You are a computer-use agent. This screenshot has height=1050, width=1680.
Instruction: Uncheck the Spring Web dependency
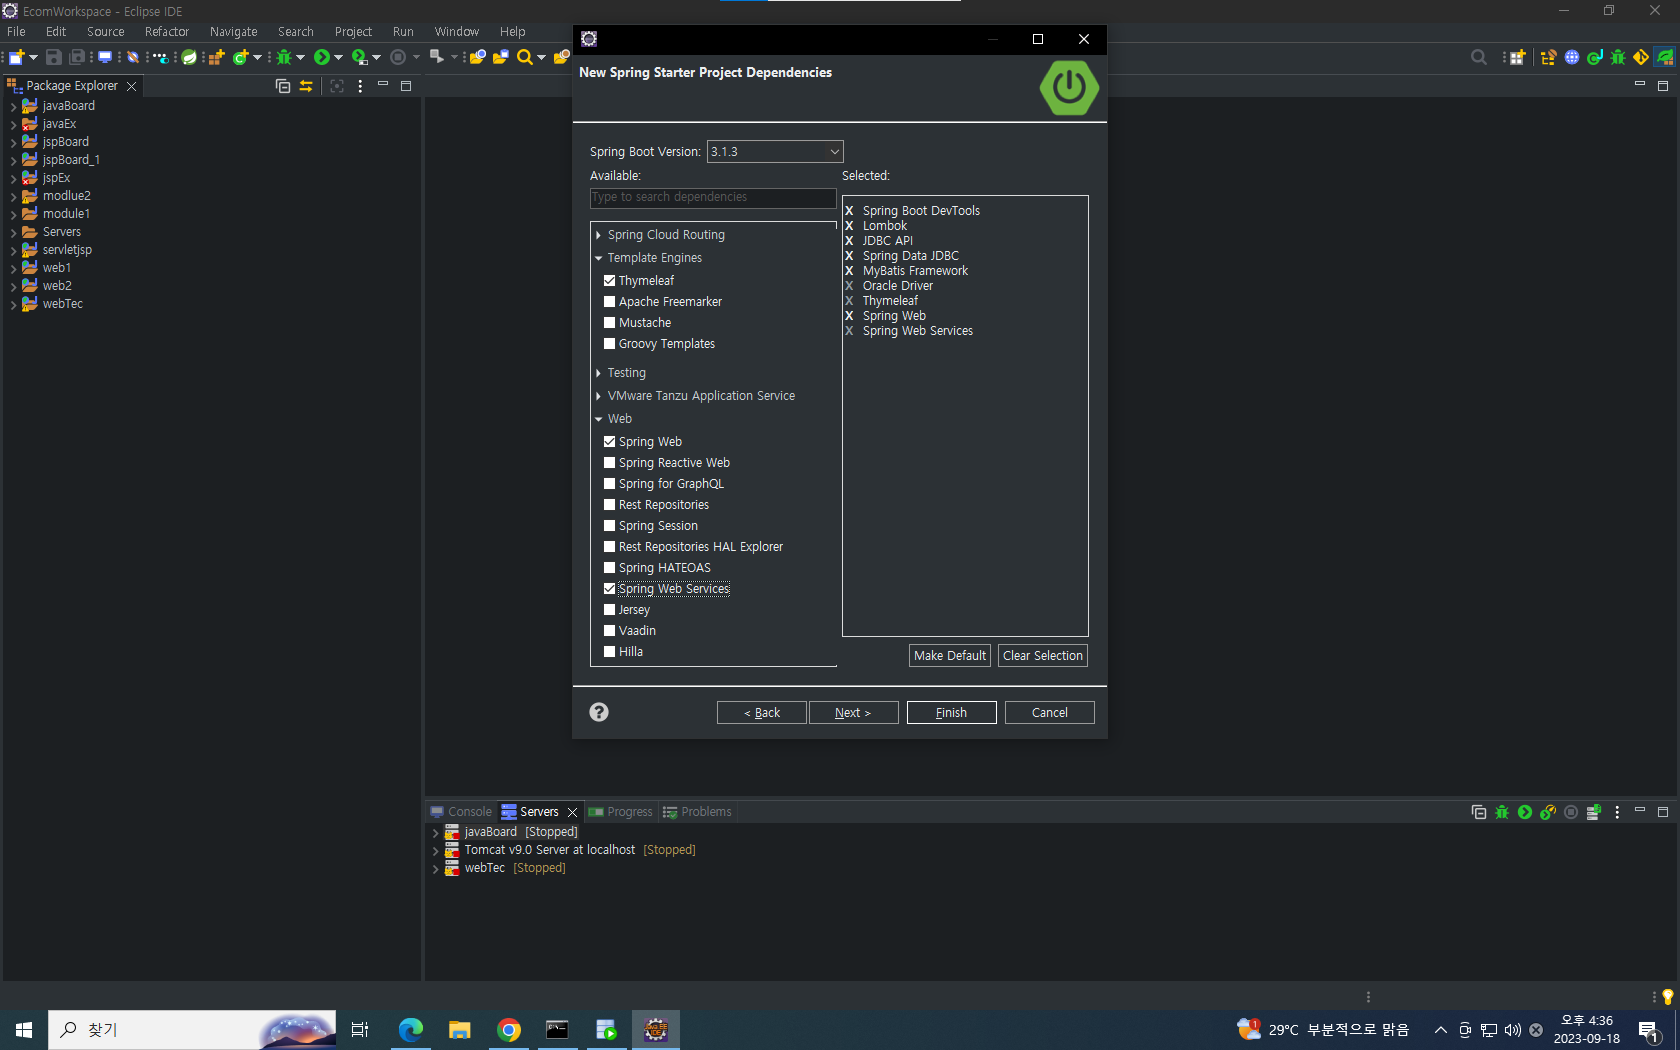(x=609, y=442)
